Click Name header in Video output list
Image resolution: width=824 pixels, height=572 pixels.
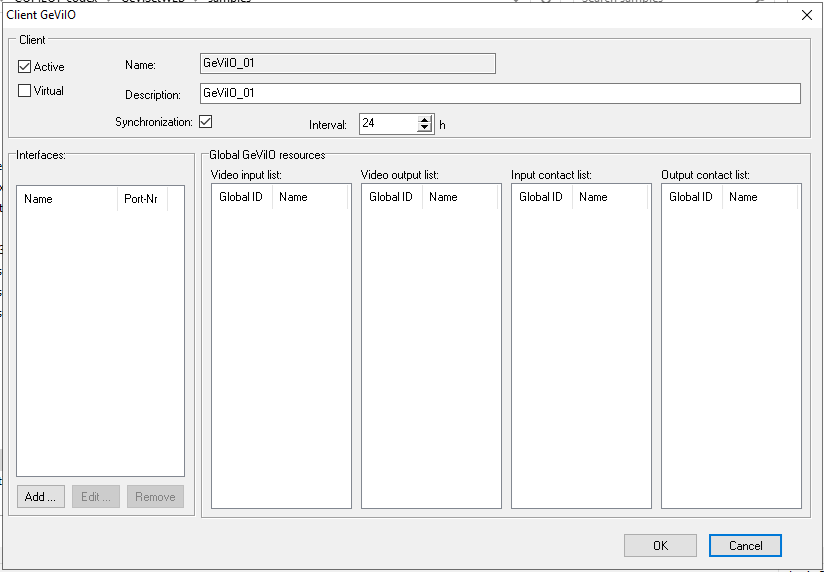tap(459, 197)
